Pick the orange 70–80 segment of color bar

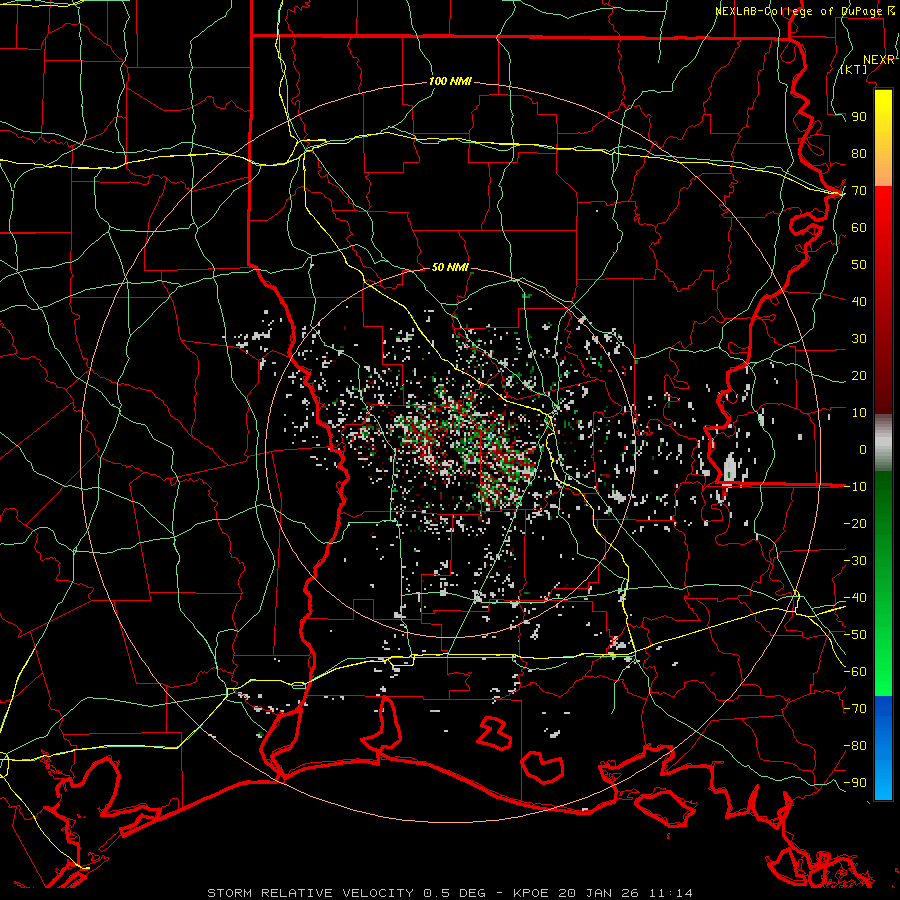pos(883,171)
